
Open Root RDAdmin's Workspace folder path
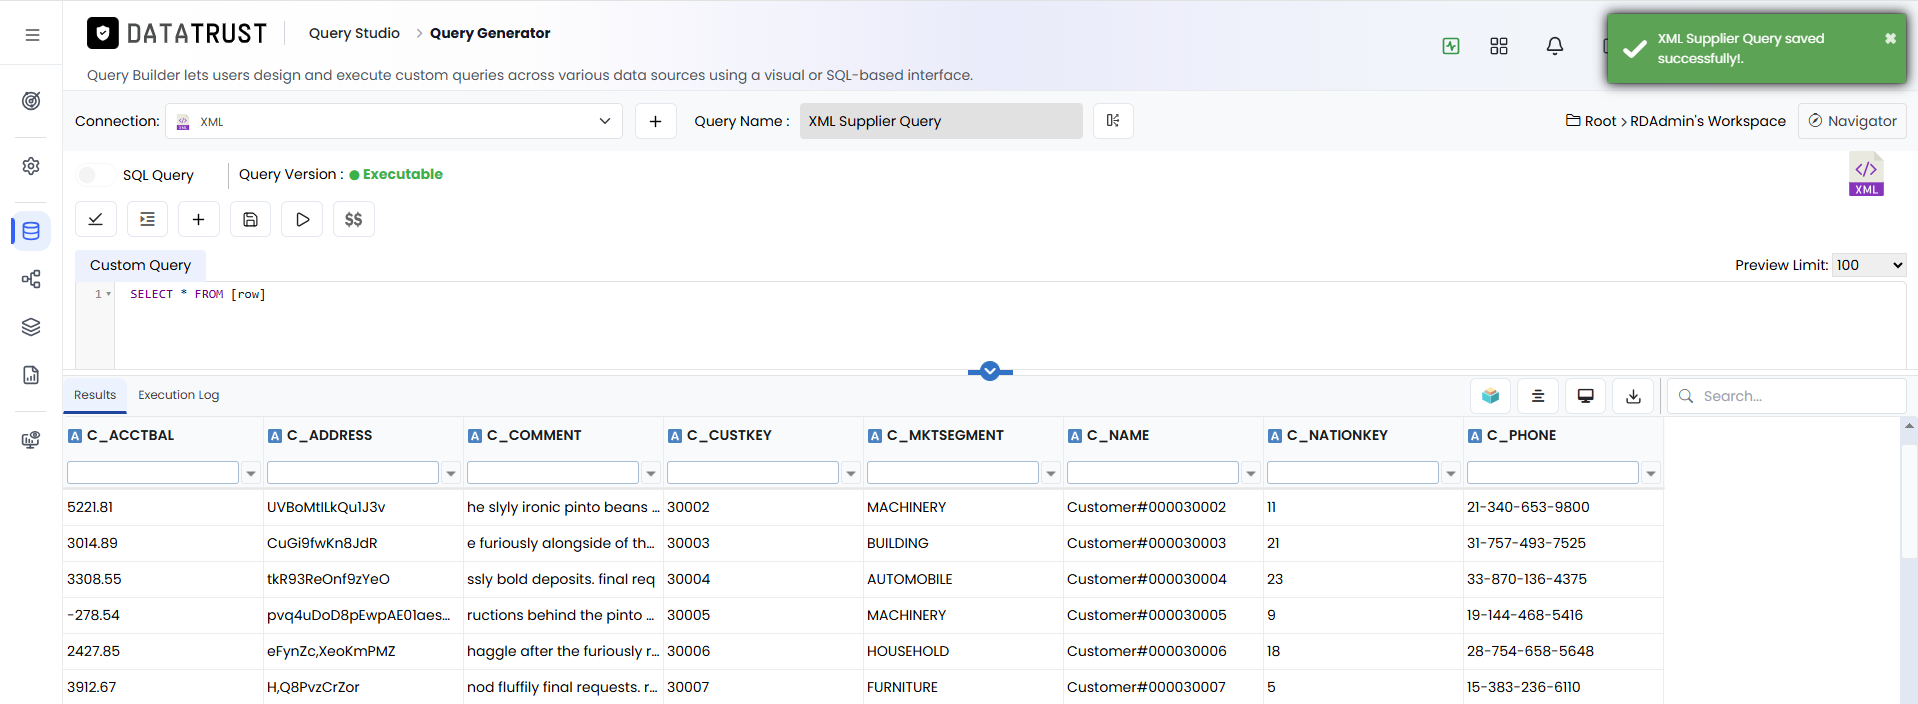point(1676,121)
